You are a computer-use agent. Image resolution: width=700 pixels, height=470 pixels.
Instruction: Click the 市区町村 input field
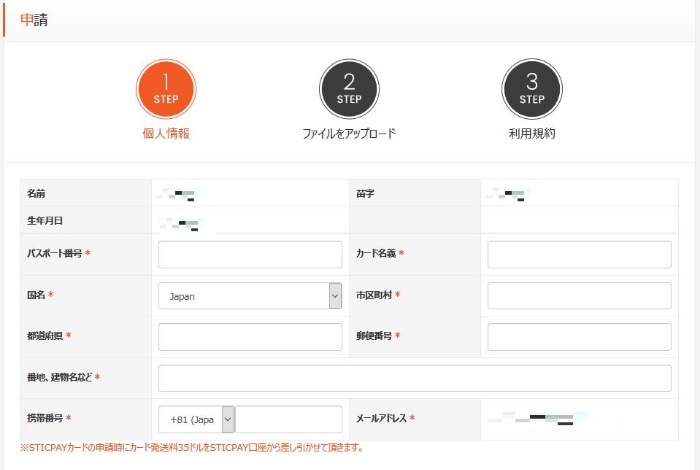(x=579, y=296)
